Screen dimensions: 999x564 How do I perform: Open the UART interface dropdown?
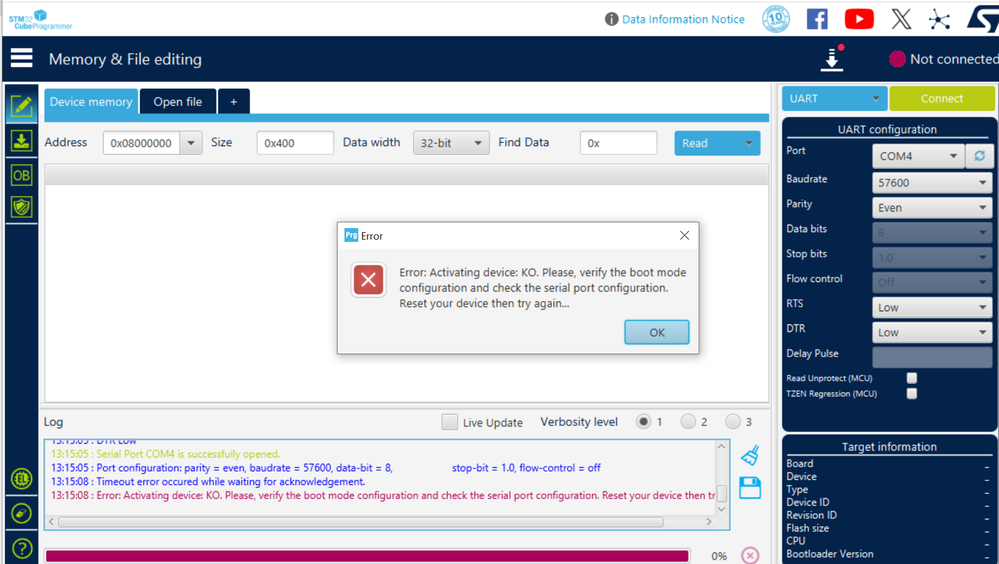click(834, 99)
